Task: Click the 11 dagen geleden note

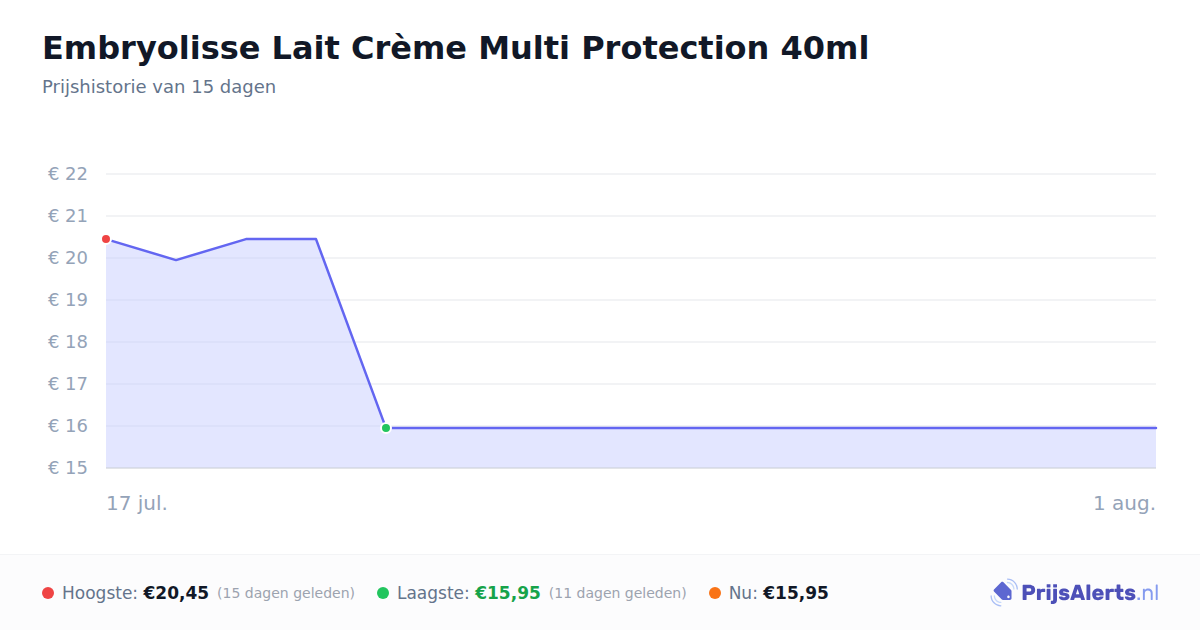Action: 618,593
